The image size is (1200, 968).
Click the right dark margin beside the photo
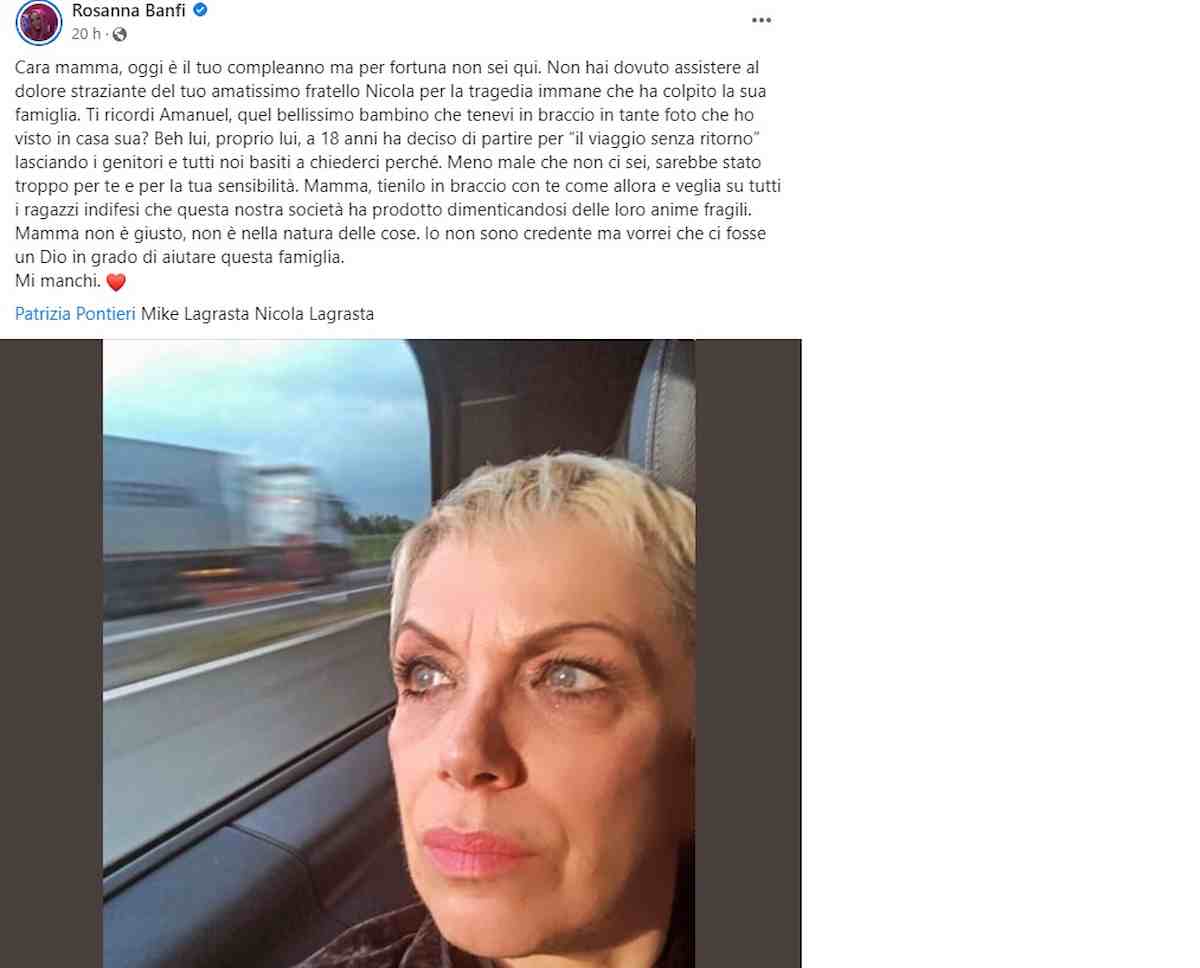pos(748,653)
